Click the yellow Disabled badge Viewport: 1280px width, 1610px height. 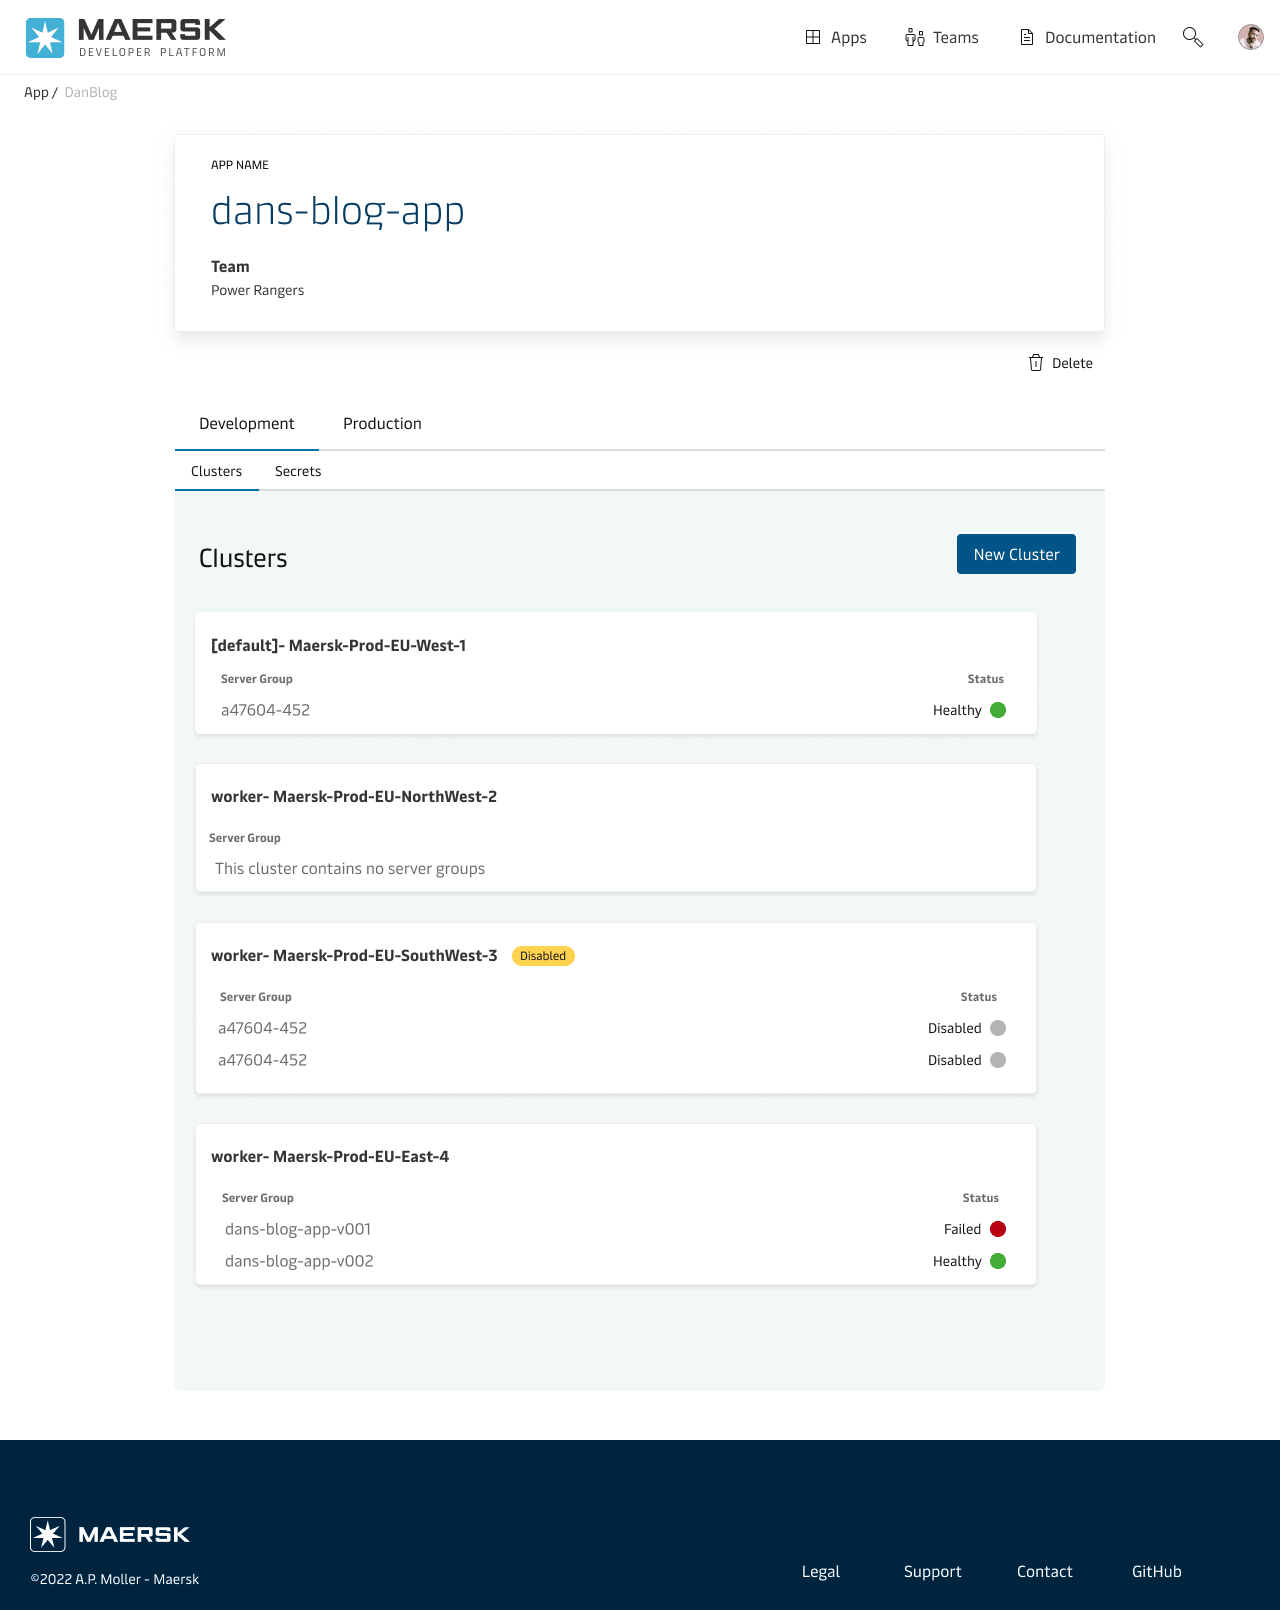tap(543, 956)
